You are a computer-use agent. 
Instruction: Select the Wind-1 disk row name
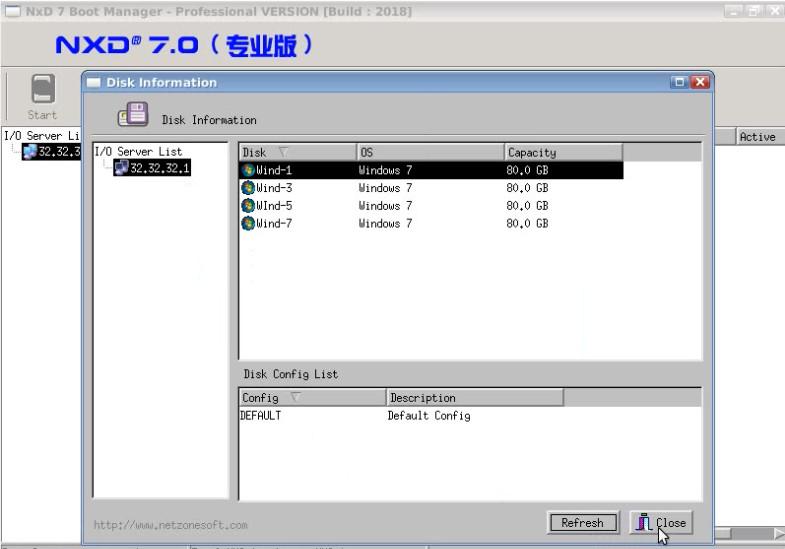274,170
